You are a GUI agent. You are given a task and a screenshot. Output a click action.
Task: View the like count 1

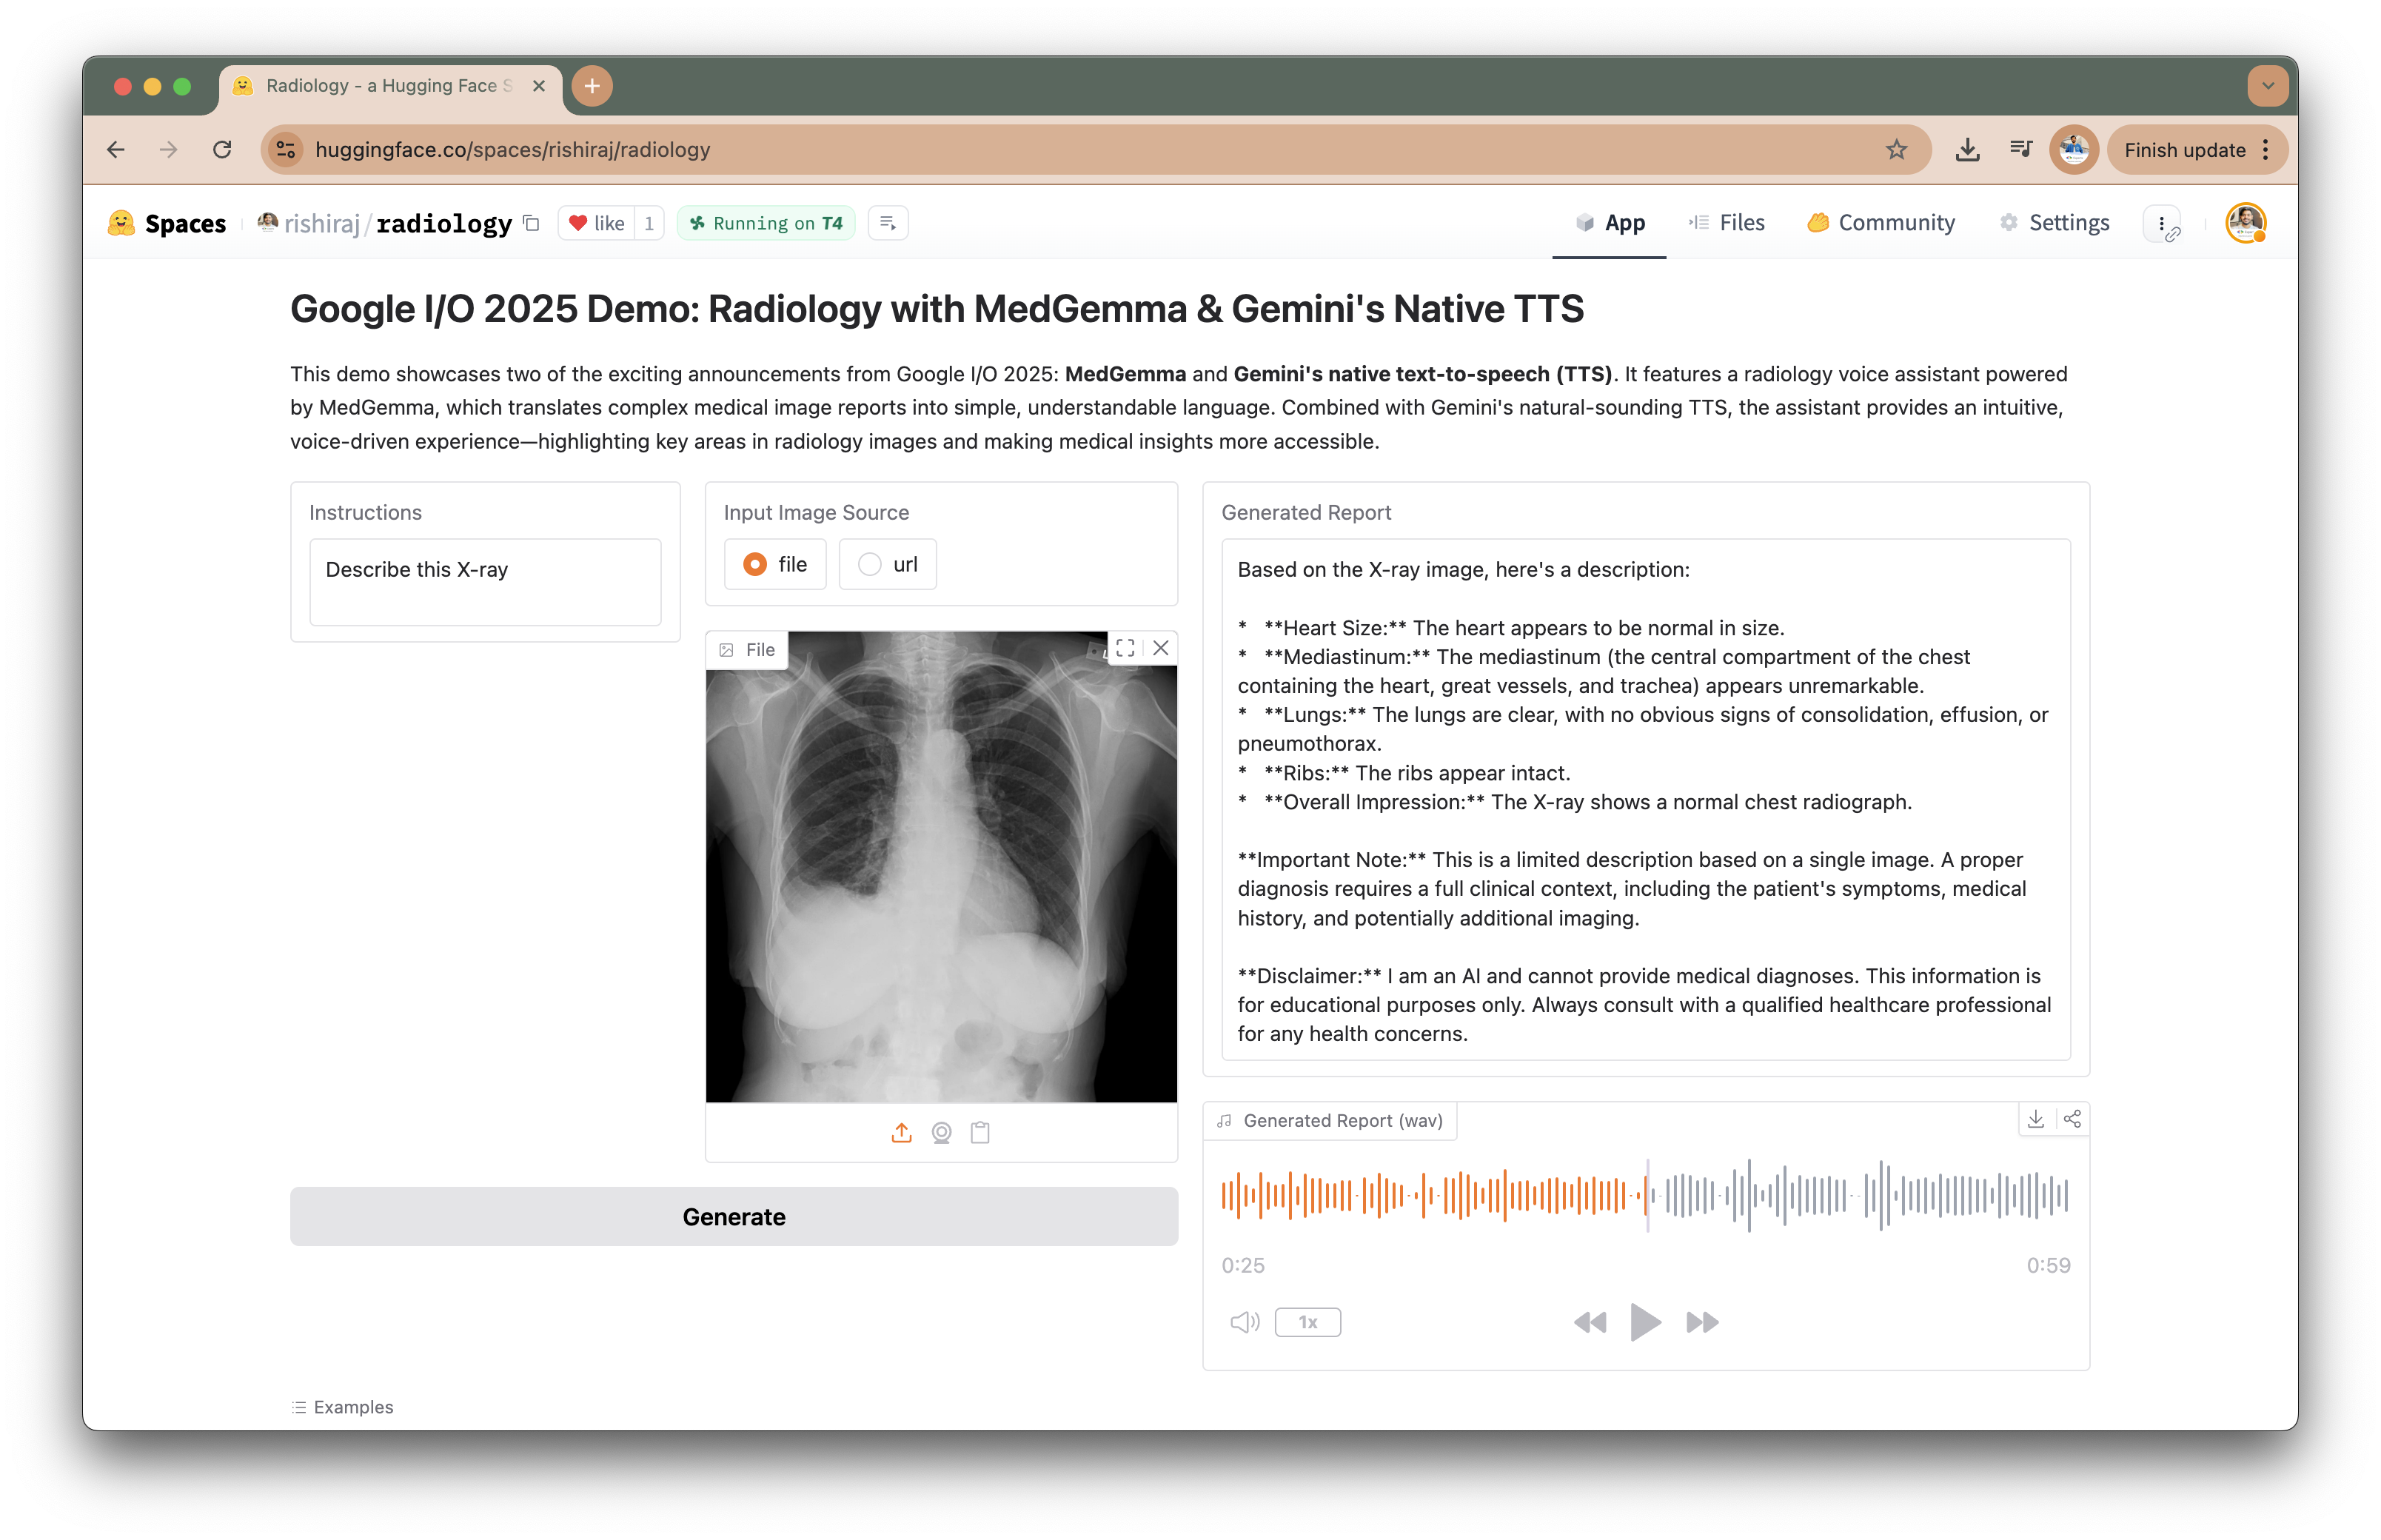(x=649, y=223)
